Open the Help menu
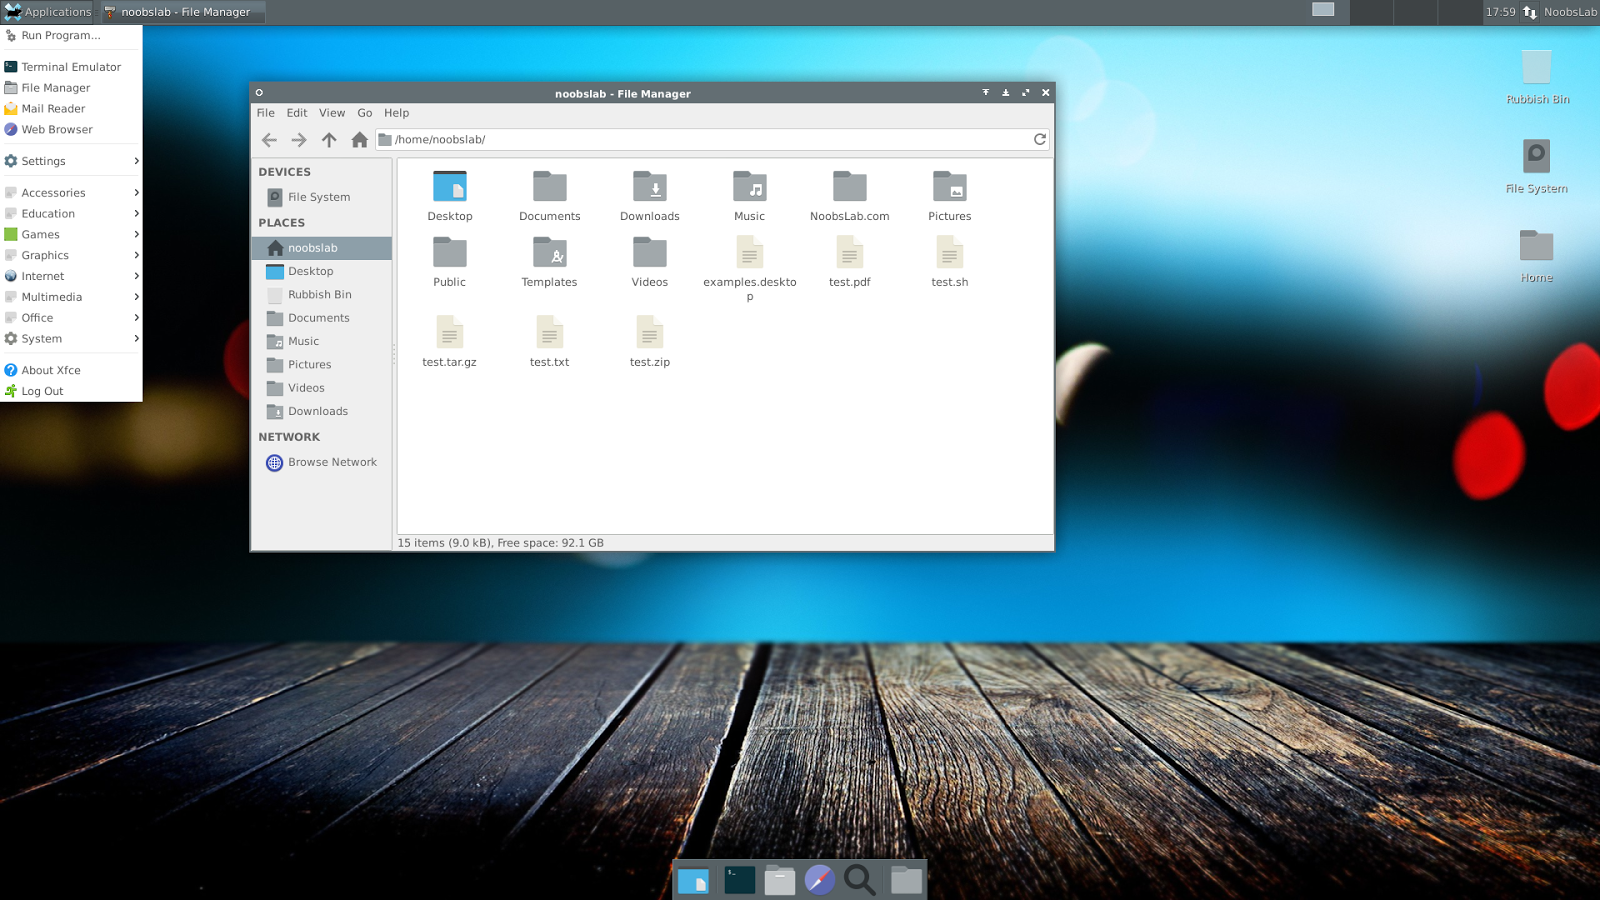The image size is (1600, 900). (x=397, y=113)
